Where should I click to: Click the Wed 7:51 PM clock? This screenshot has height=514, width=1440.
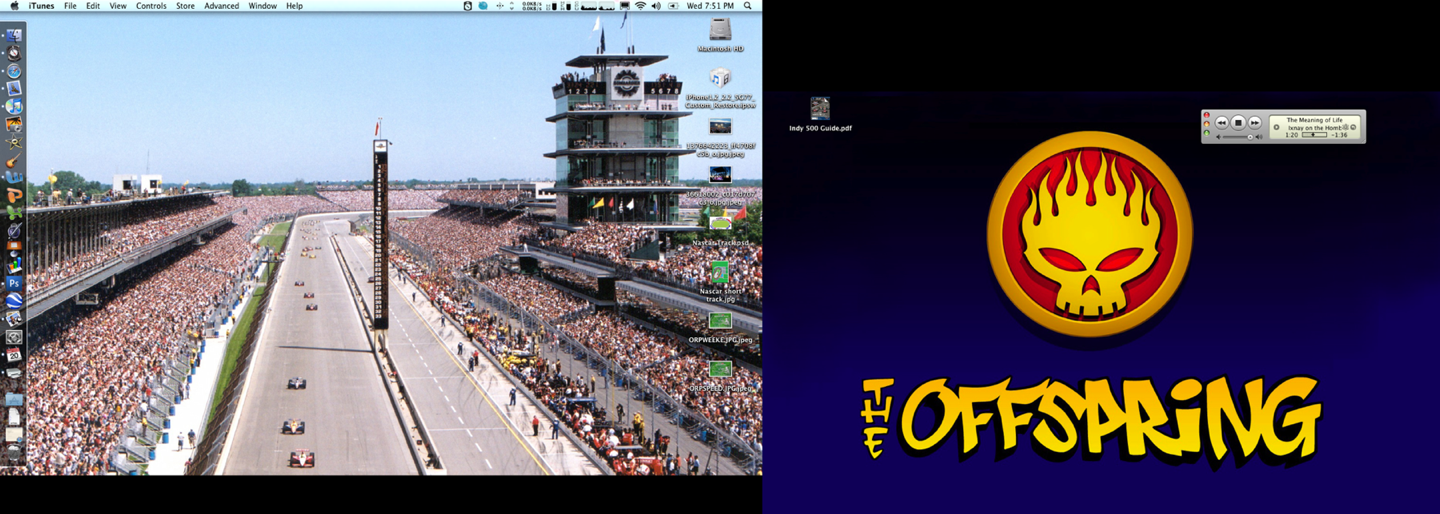click(x=710, y=6)
